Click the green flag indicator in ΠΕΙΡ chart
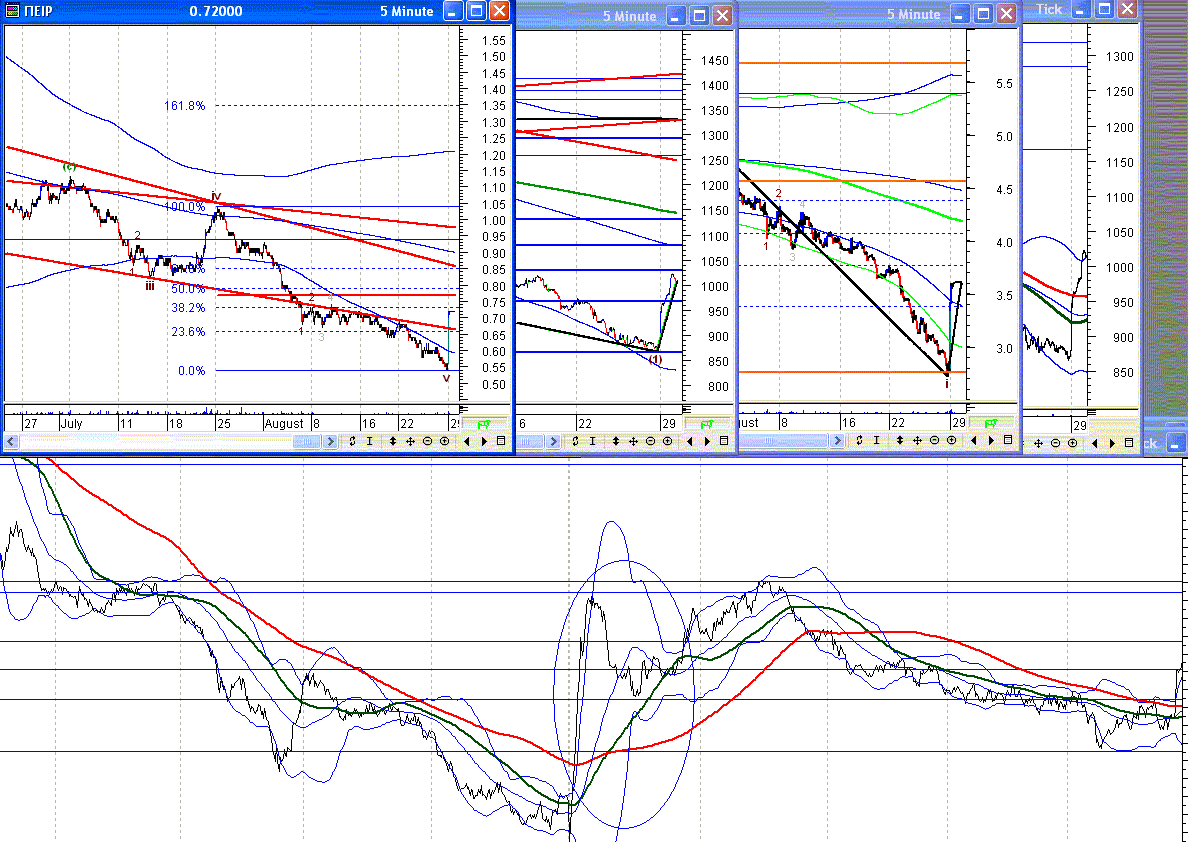Image resolution: width=1188 pixels, height=842 pixels. click(x=484, y=424)
